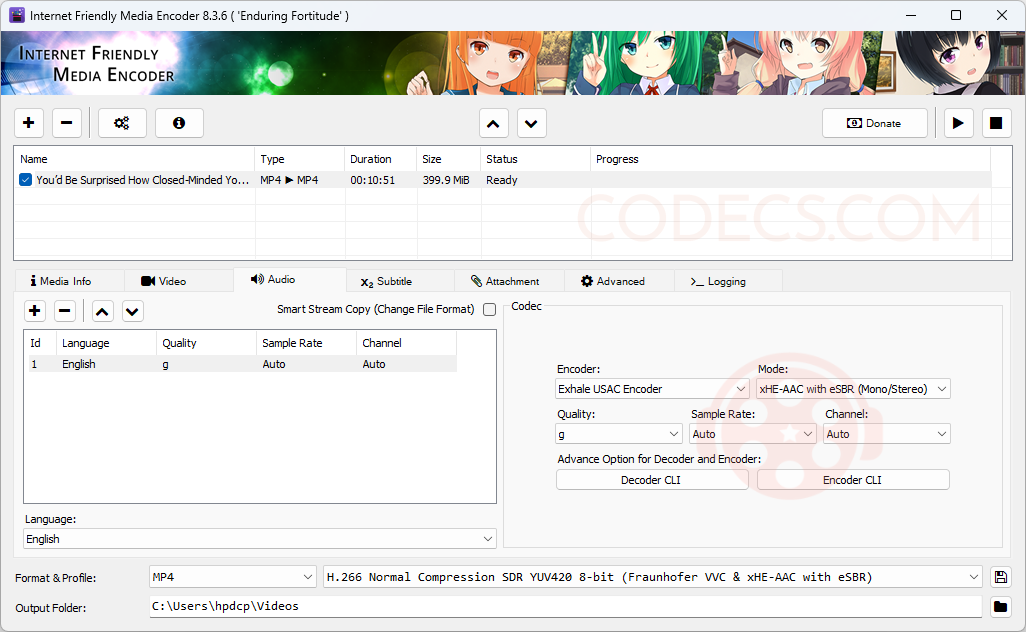Remove the selected audio stream

tap(65, 311)
